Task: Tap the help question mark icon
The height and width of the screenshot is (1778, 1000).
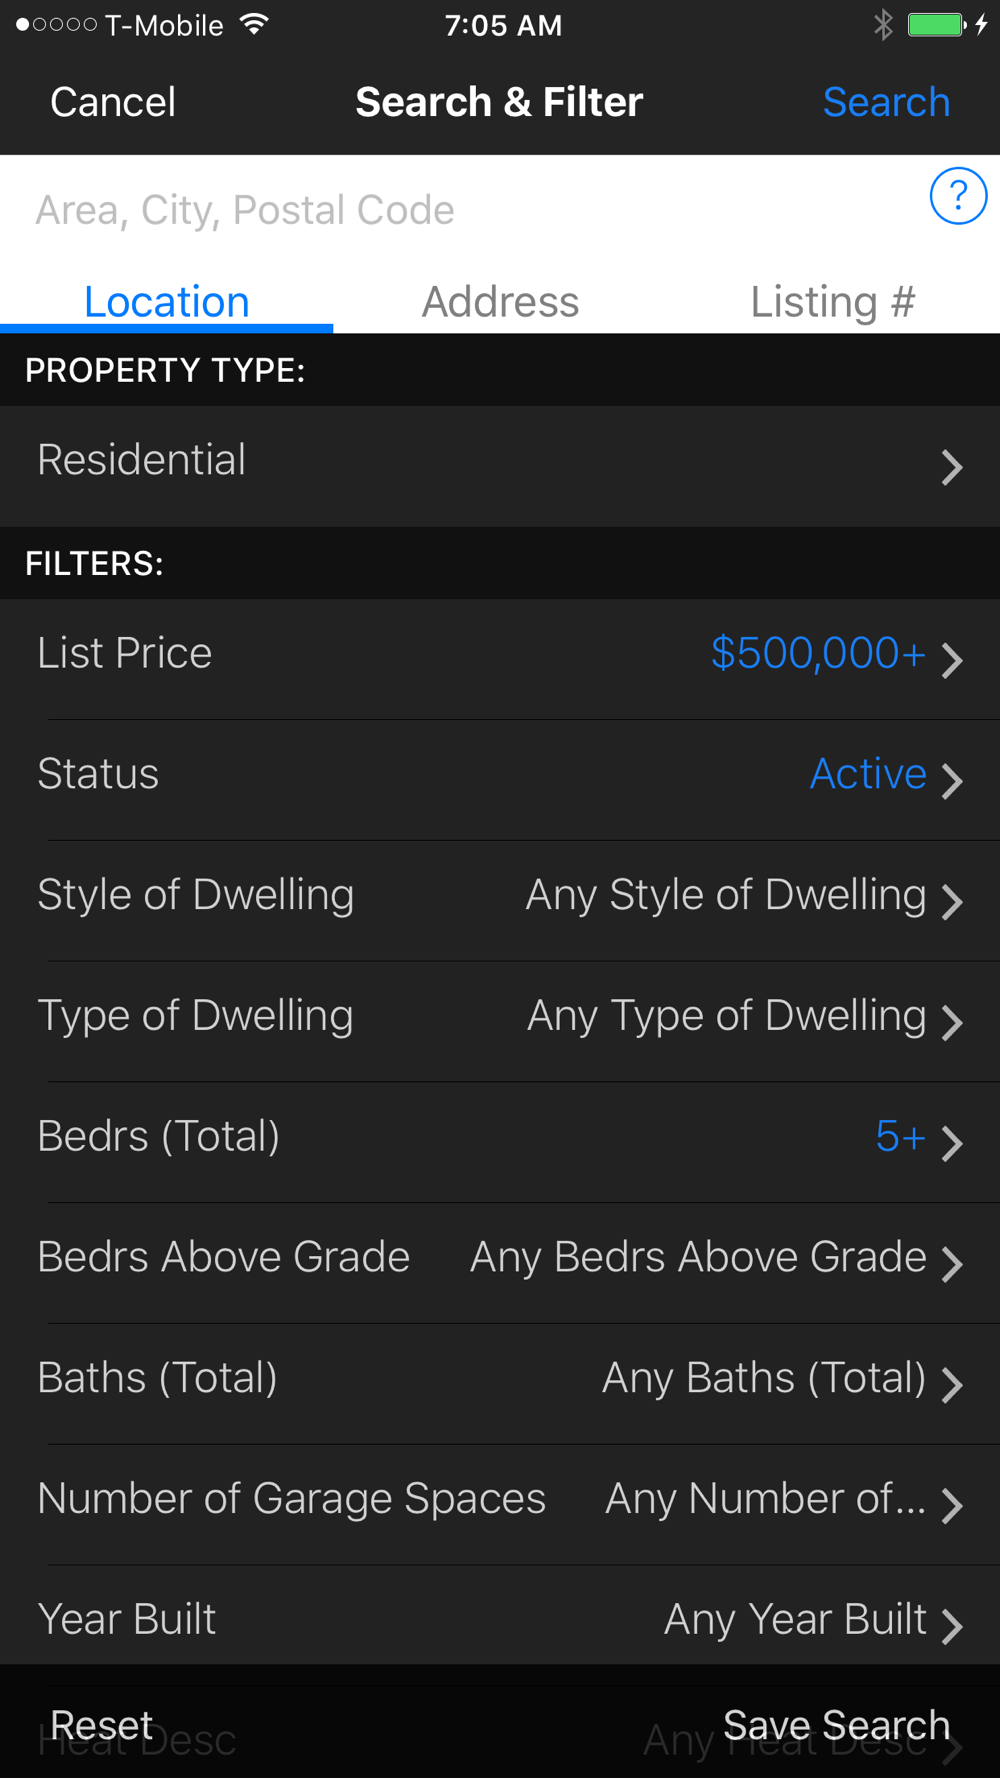Action: (957, 196)
